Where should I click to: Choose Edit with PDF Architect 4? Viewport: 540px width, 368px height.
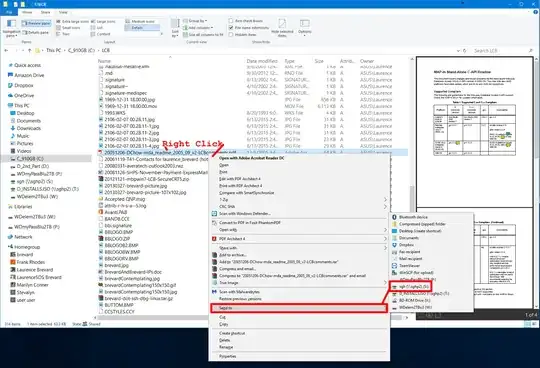tap(299, 179)
